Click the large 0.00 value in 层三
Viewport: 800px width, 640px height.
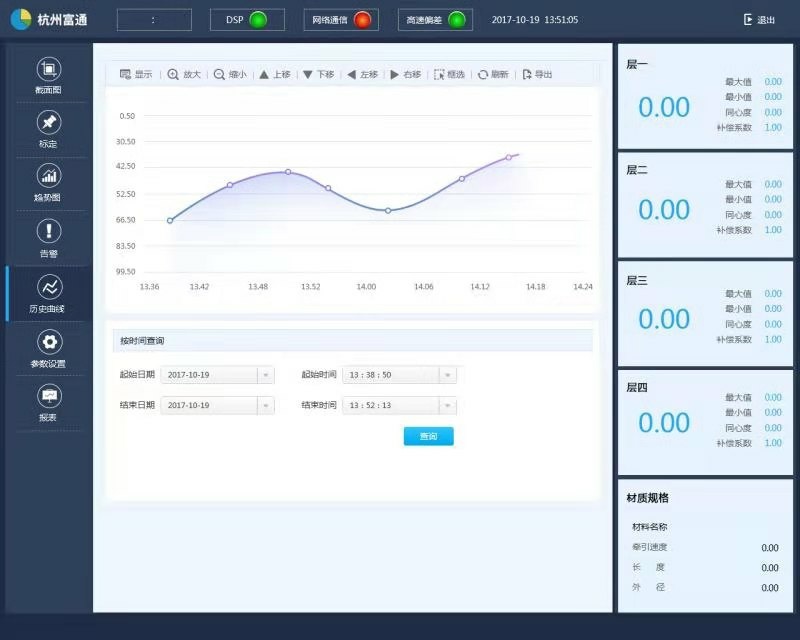[x=664, y=319]
